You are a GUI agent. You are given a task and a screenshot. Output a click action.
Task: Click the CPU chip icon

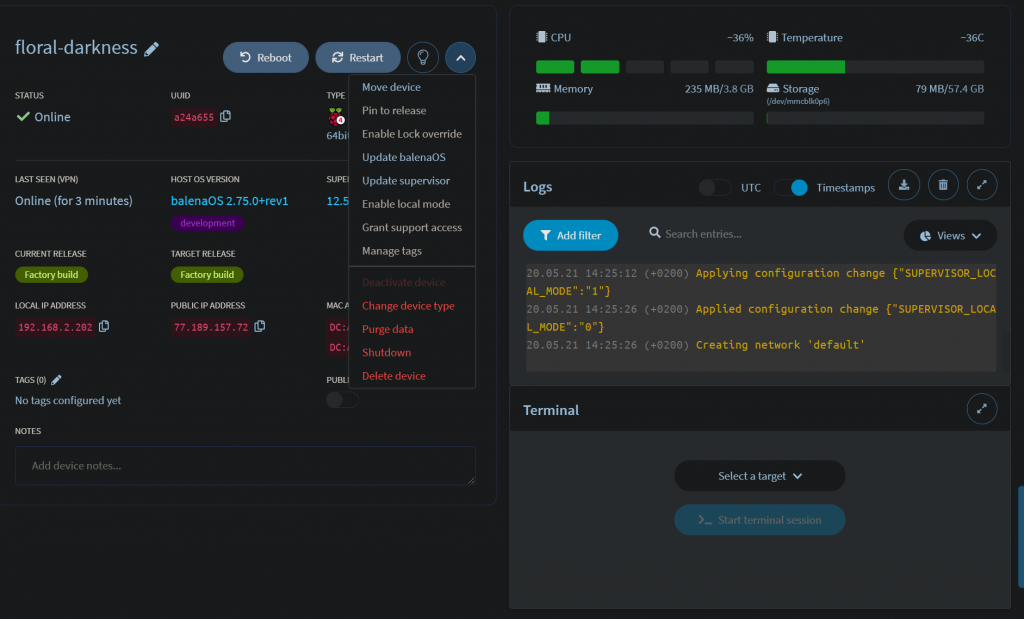(541, 37)
